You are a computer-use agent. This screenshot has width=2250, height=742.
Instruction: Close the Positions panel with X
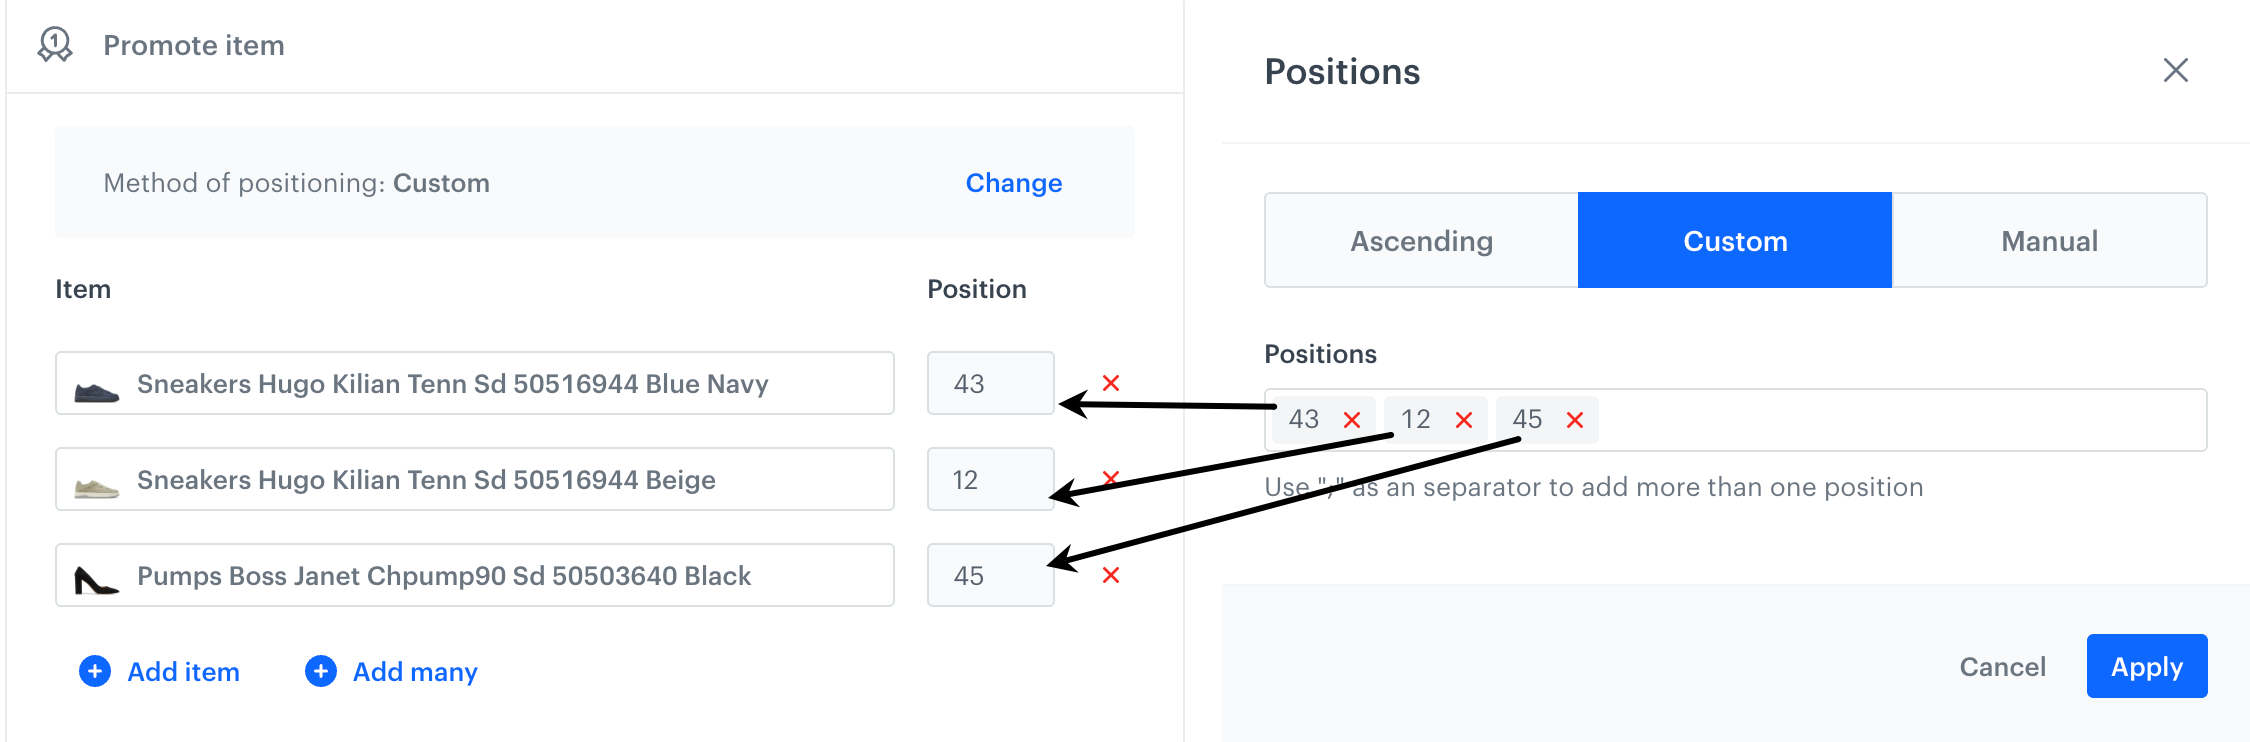pos(2176,70)
